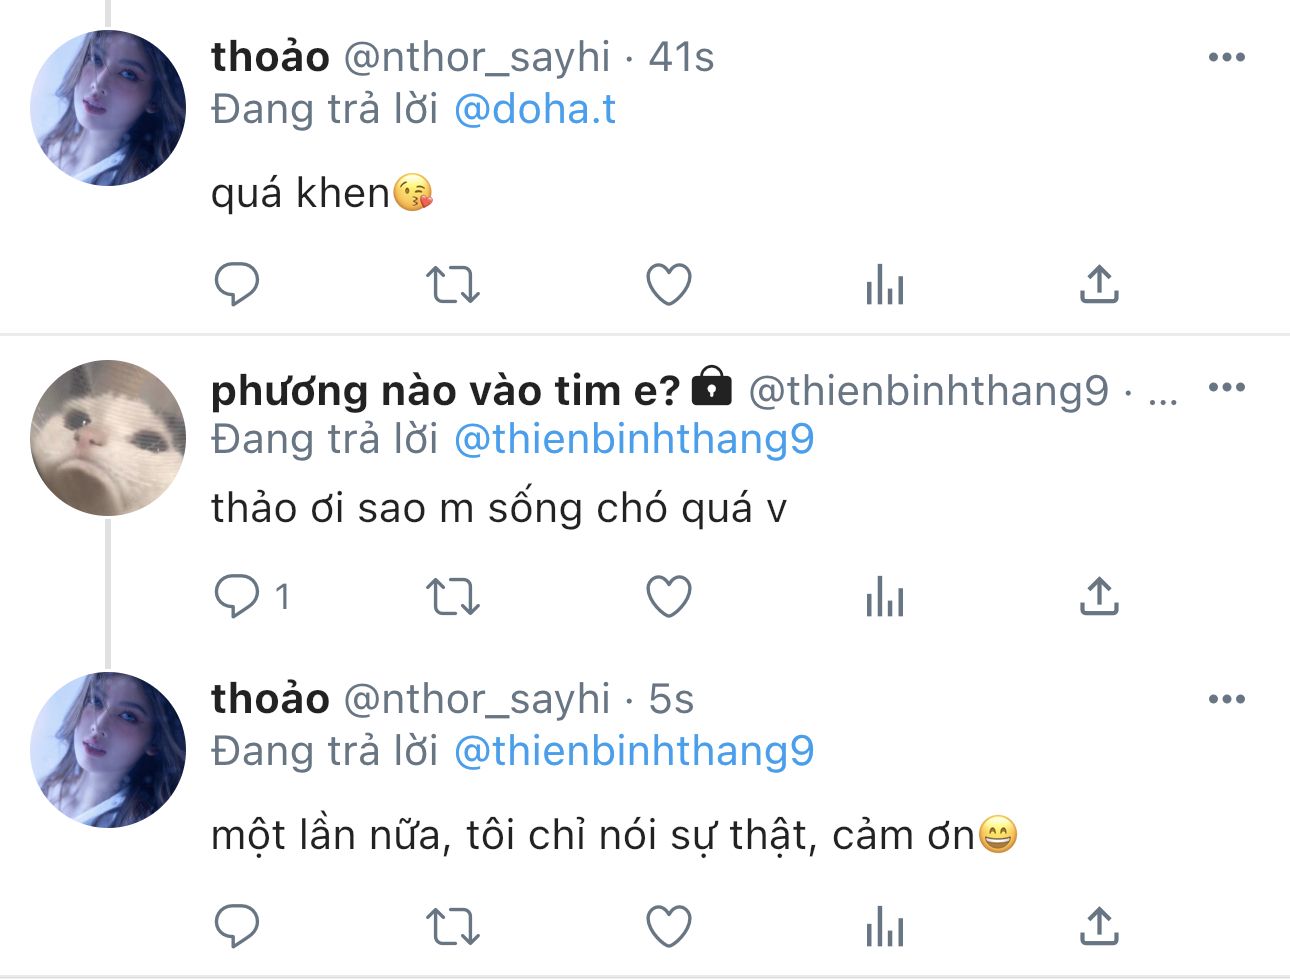The width and height of the screenshot is (1290, 980).
Task: Open more options for "một lần nữa" tweet
Action: [x=1226, y=699]
